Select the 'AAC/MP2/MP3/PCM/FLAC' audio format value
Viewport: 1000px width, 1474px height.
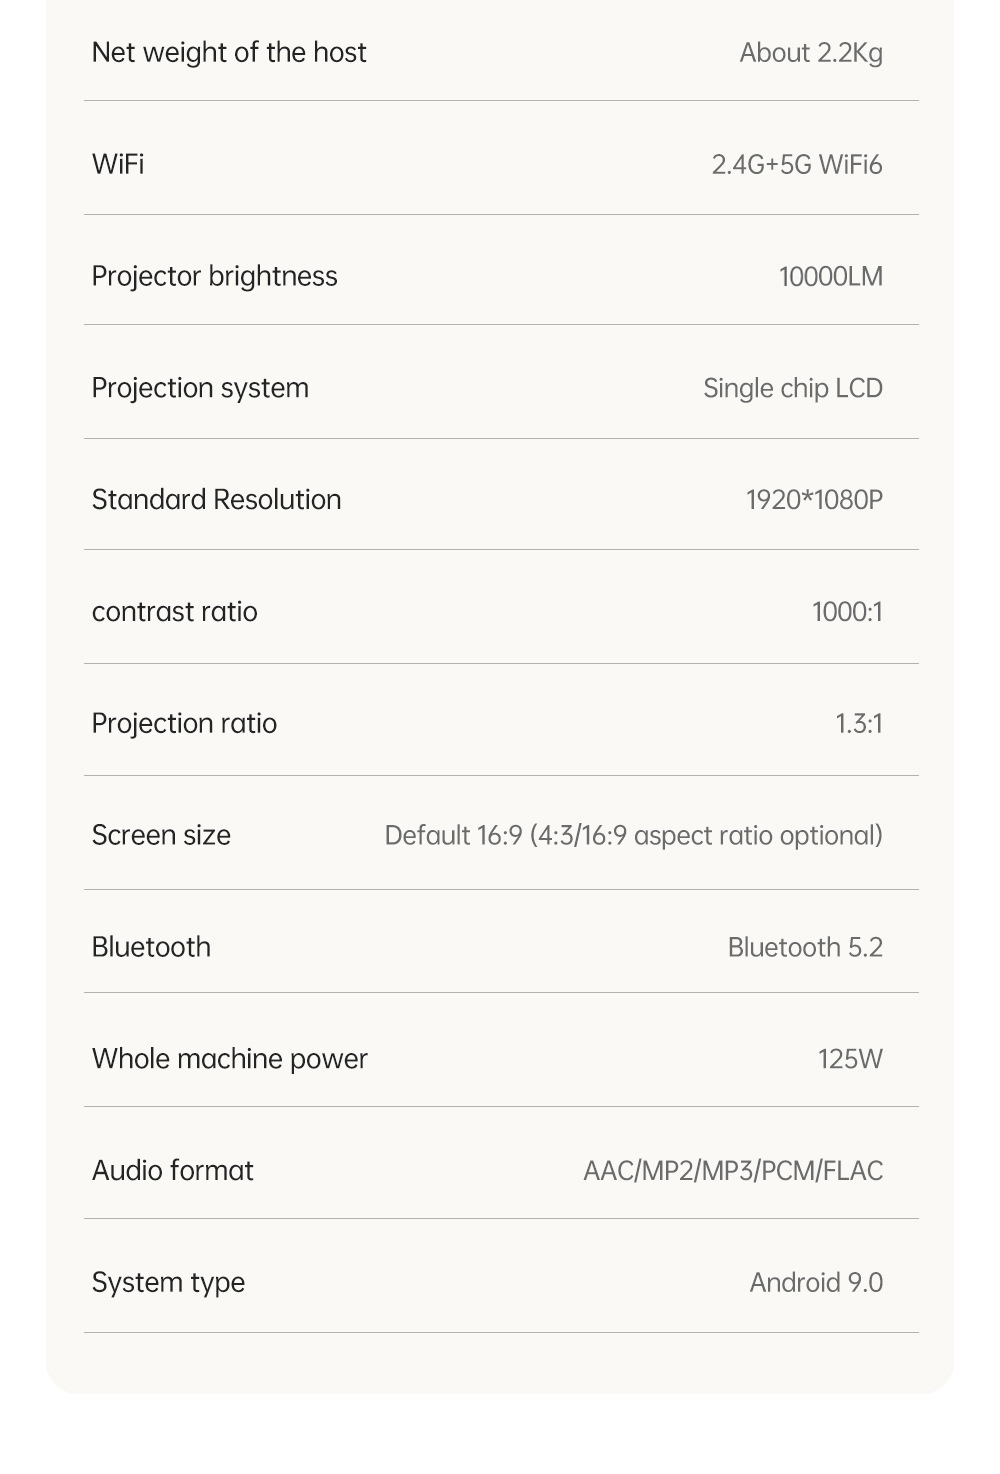(x=733, y=1171)
